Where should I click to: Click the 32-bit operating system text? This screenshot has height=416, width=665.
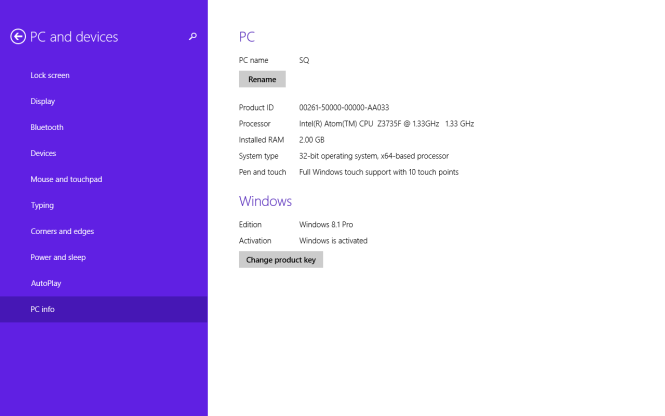pos(374,156)
